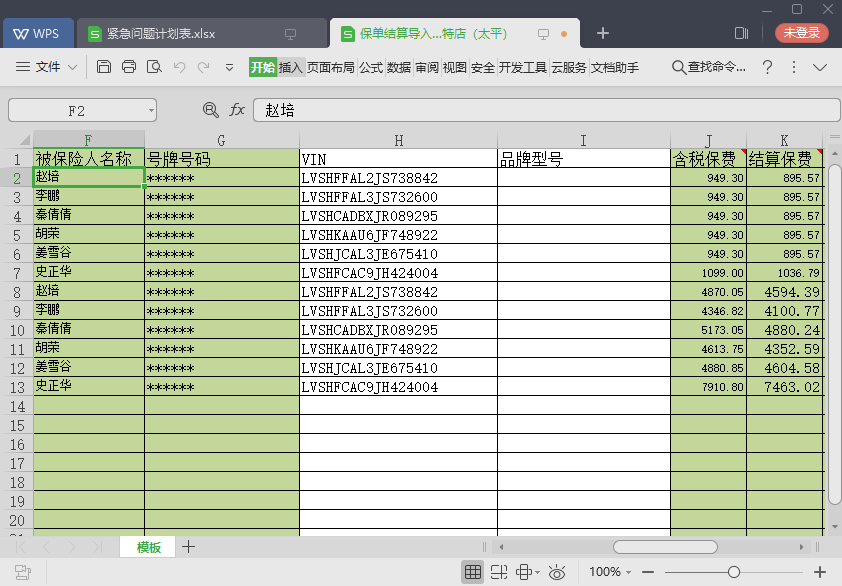
Task: Add a new sheet with the plus icon
Action: 188,547
